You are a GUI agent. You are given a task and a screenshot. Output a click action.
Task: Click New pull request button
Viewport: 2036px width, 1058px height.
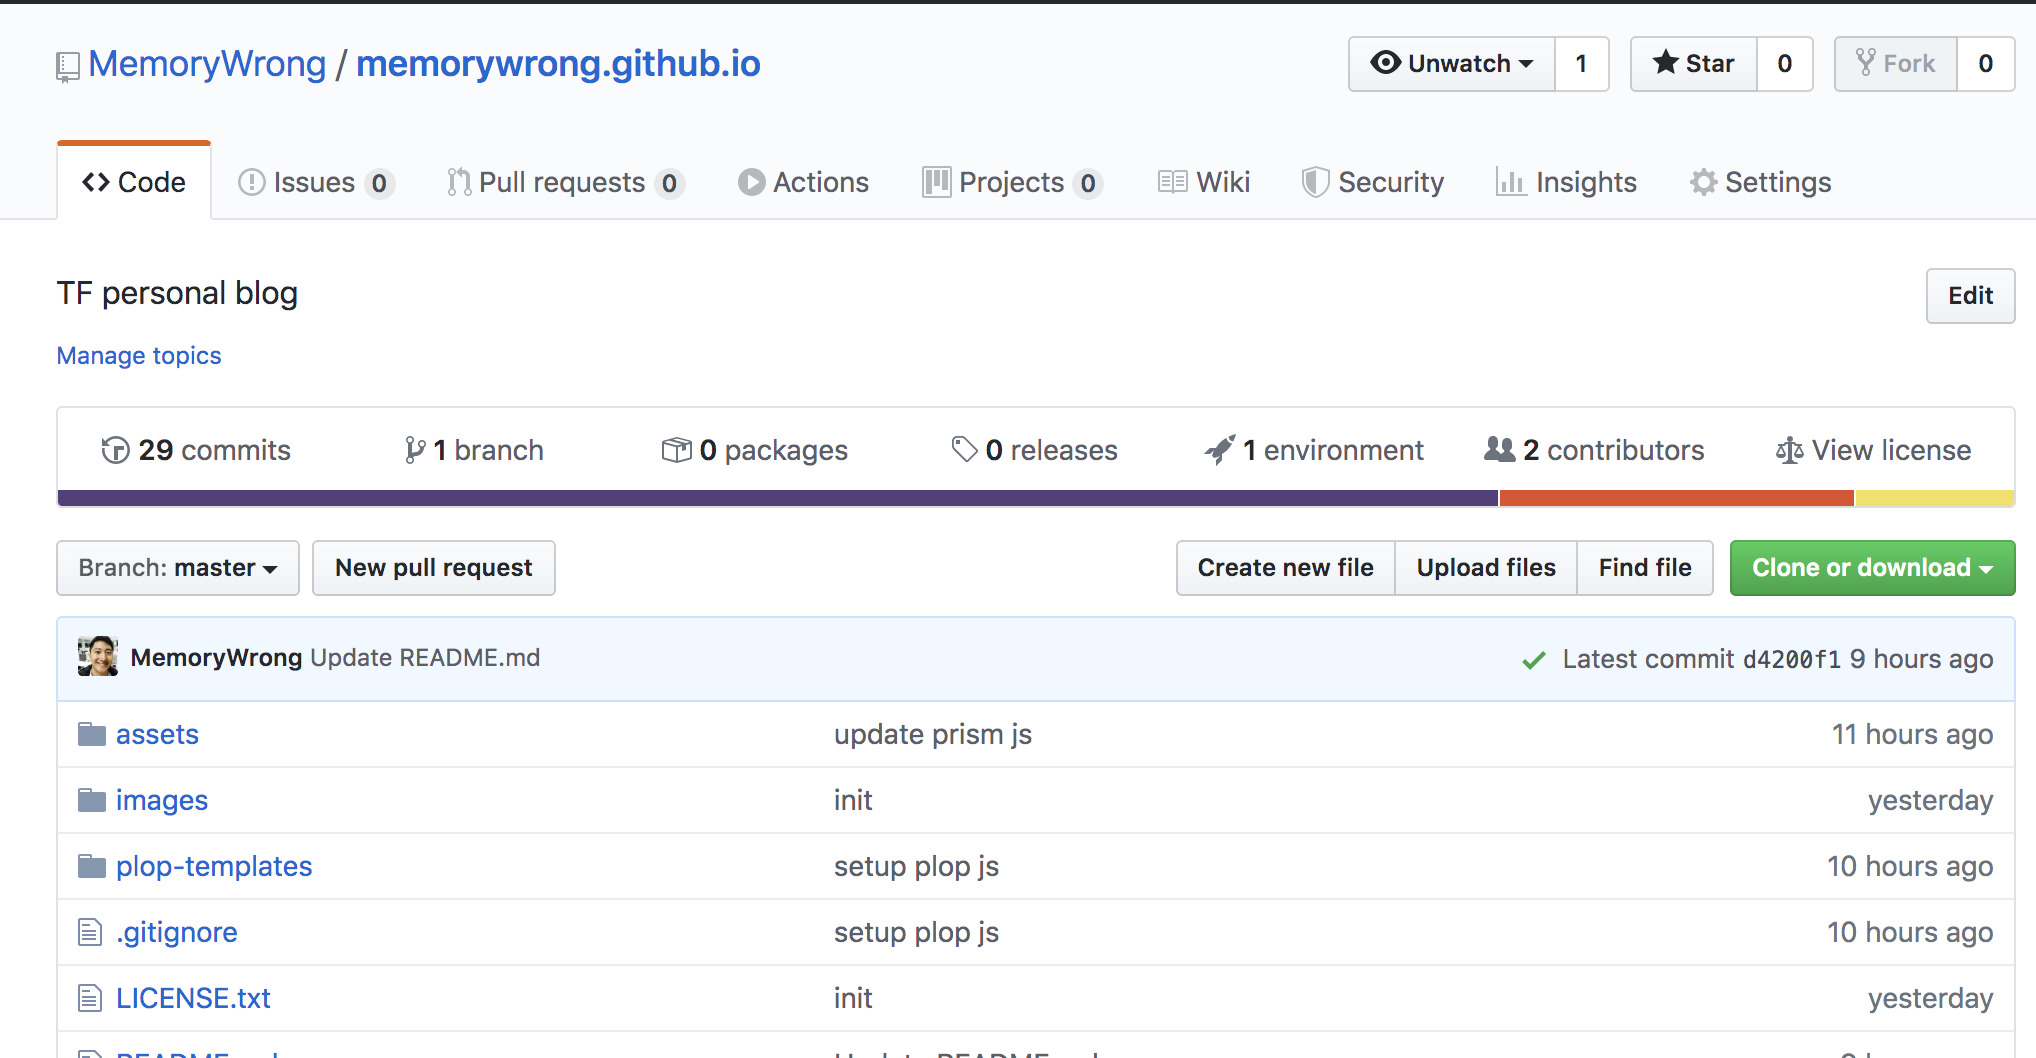point(434,568)
